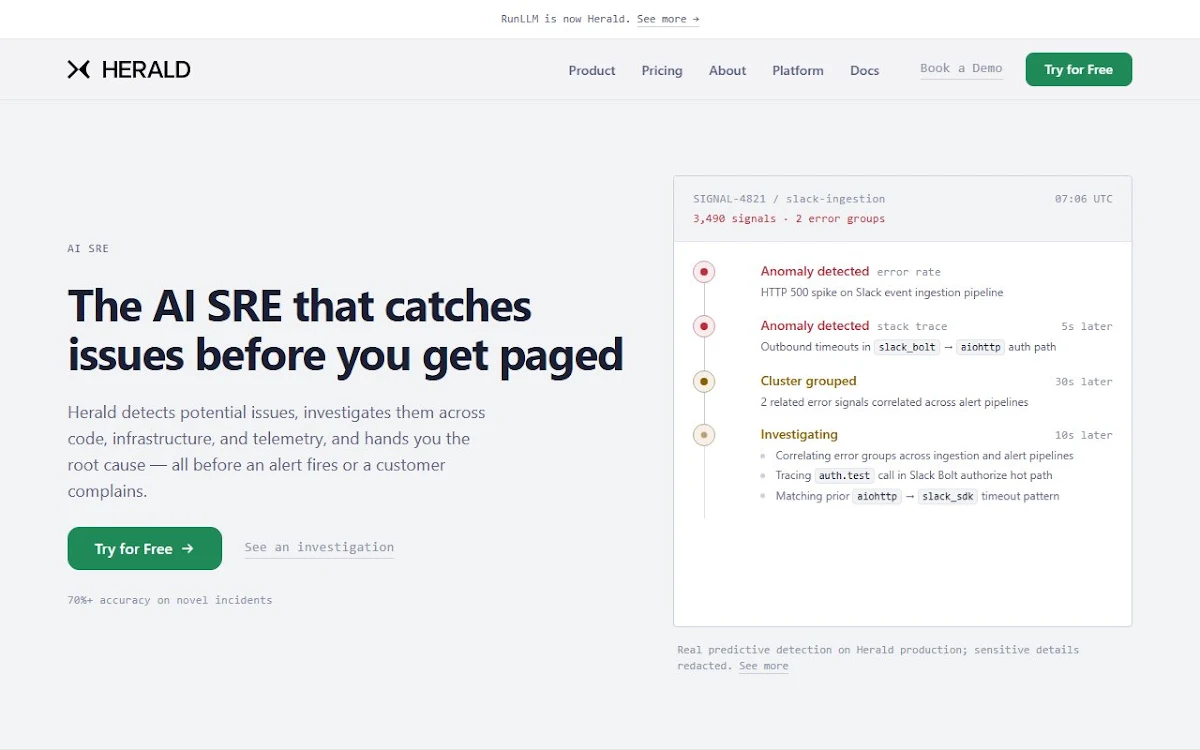1200x750 pixels.
Task: Click the hero Try for Free button
Action: point(145,548)
